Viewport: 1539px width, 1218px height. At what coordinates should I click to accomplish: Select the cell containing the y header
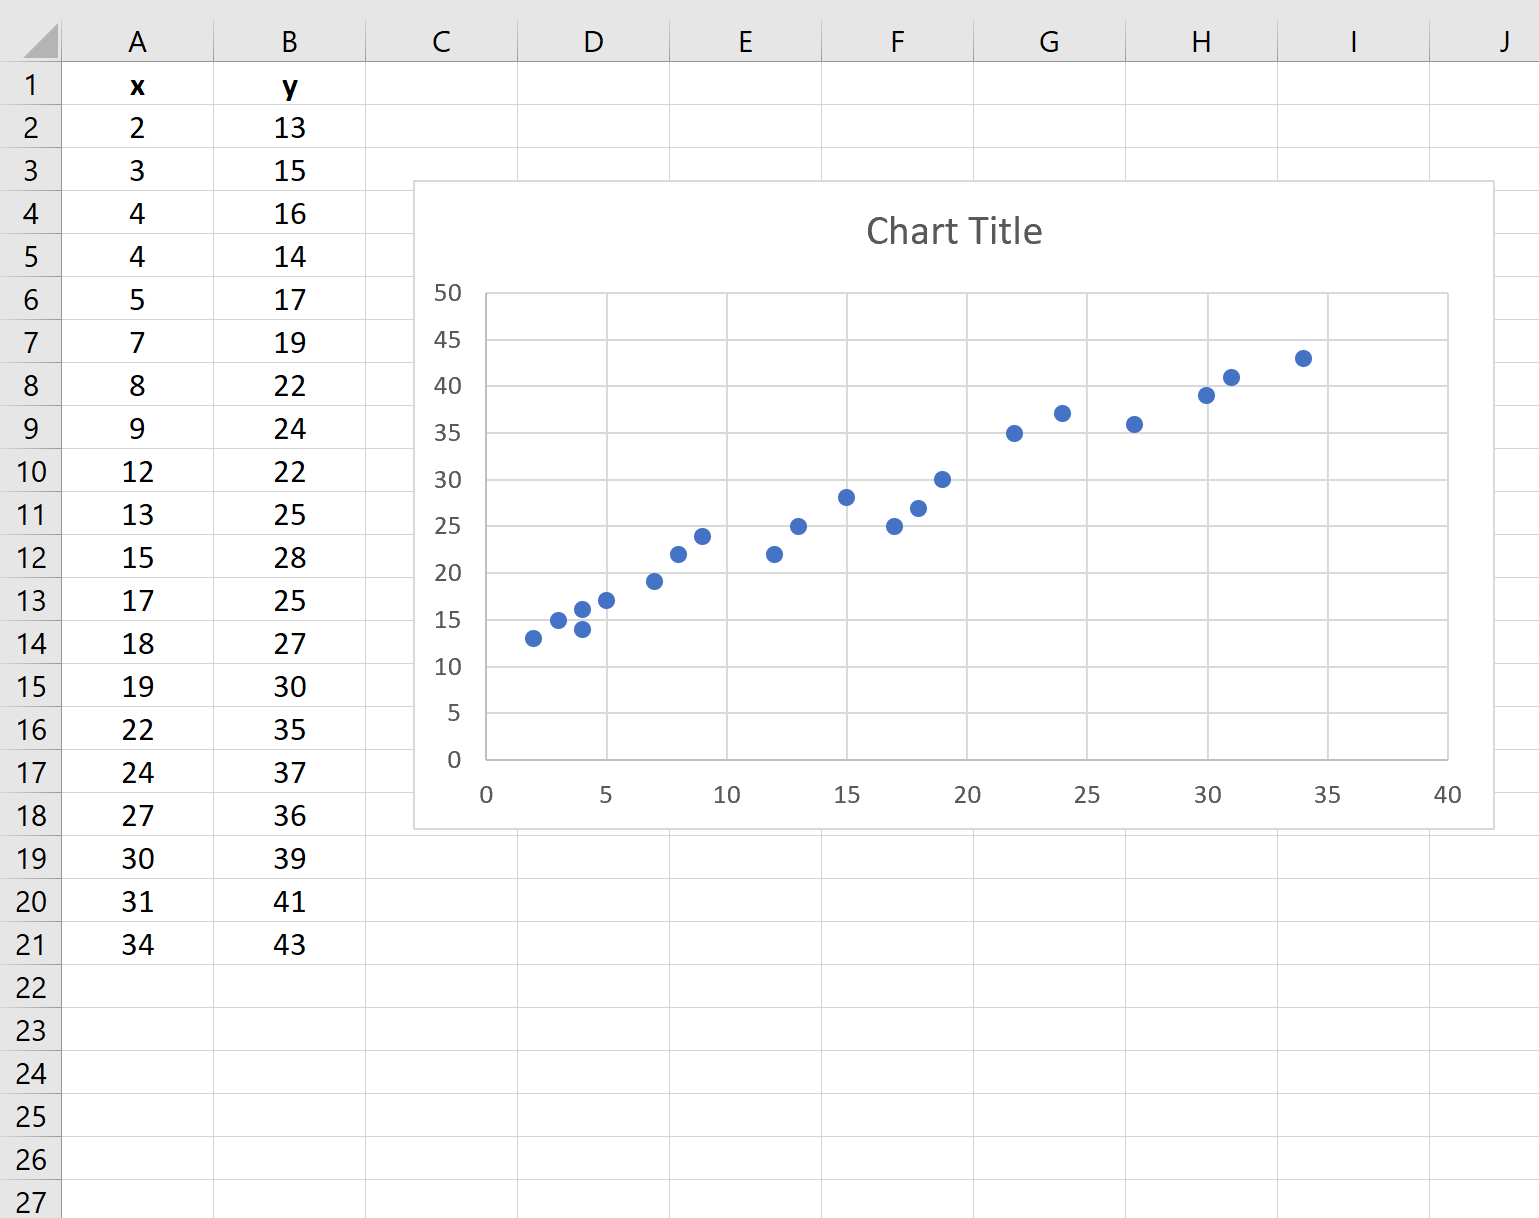(289, 85)
